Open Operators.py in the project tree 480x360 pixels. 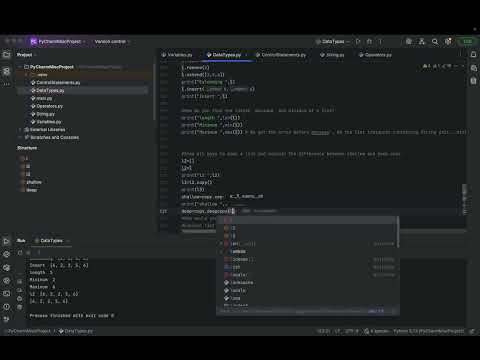click(x=50, y=106)
